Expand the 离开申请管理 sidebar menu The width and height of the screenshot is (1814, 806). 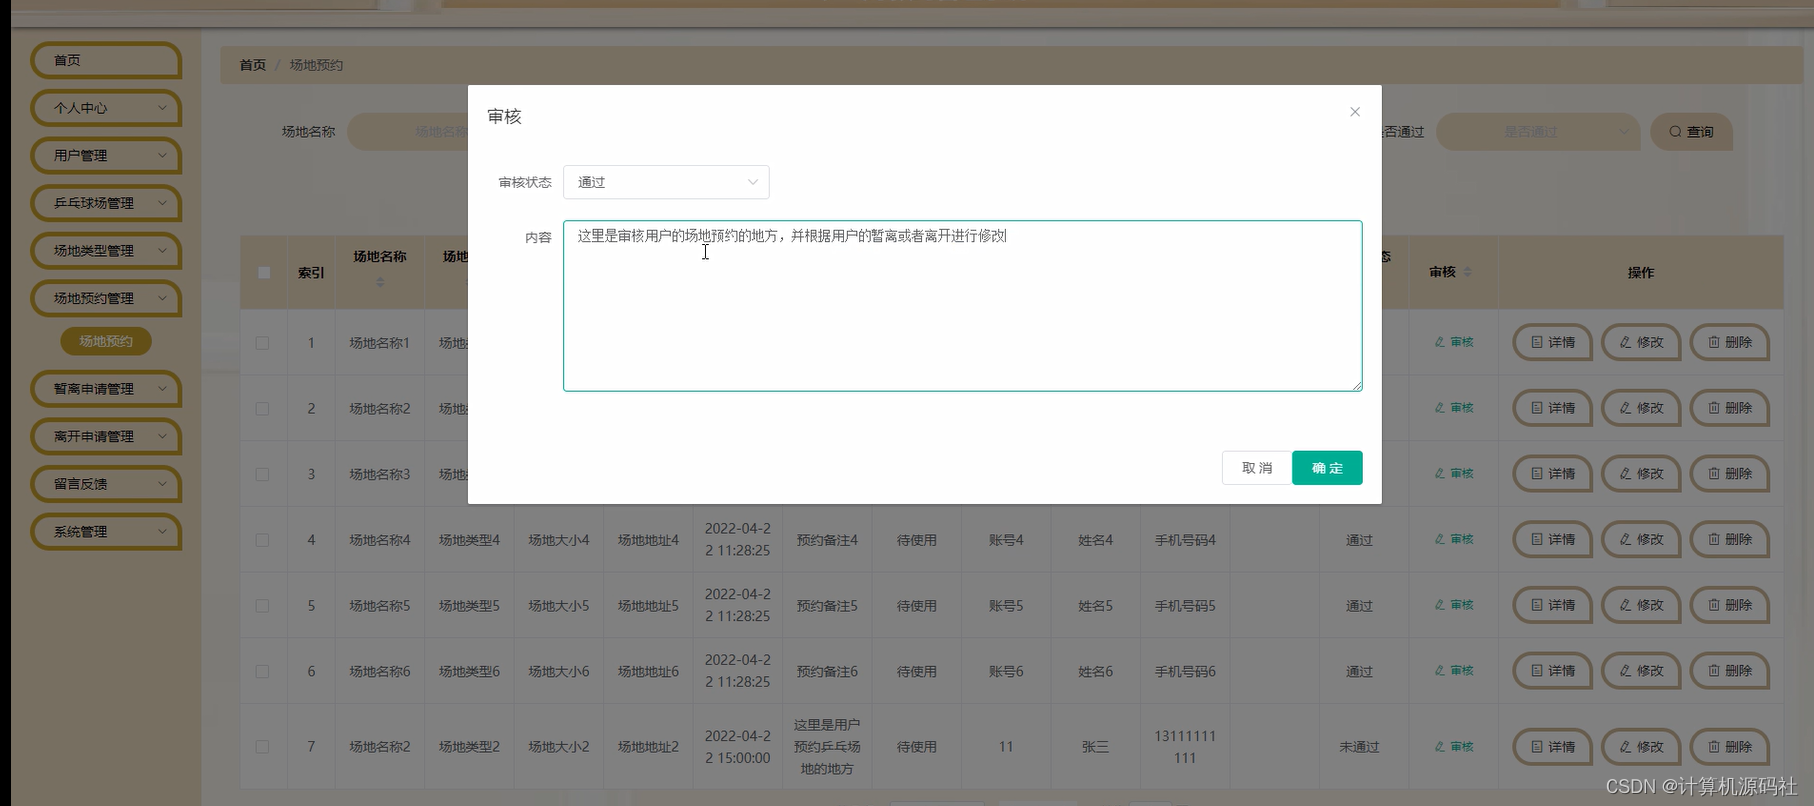point(105,436)
